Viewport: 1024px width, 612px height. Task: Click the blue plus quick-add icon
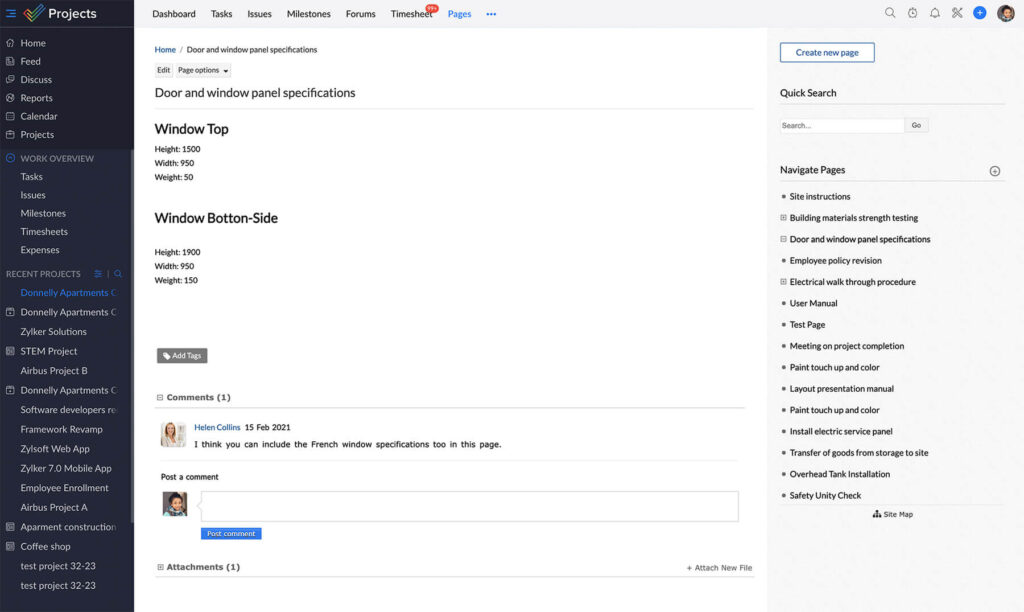(979, 13)
